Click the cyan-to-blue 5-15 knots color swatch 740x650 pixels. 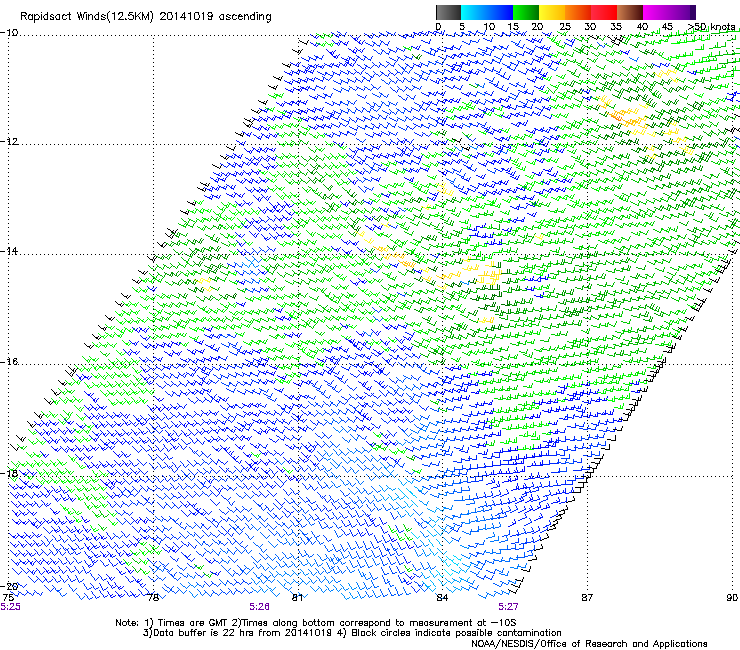click(x=487, y=12)
